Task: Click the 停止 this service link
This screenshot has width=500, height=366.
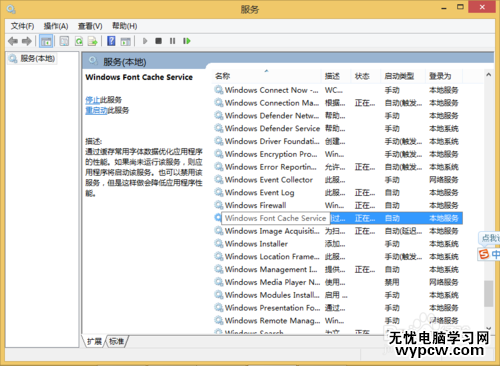Action: coord(92,100)
